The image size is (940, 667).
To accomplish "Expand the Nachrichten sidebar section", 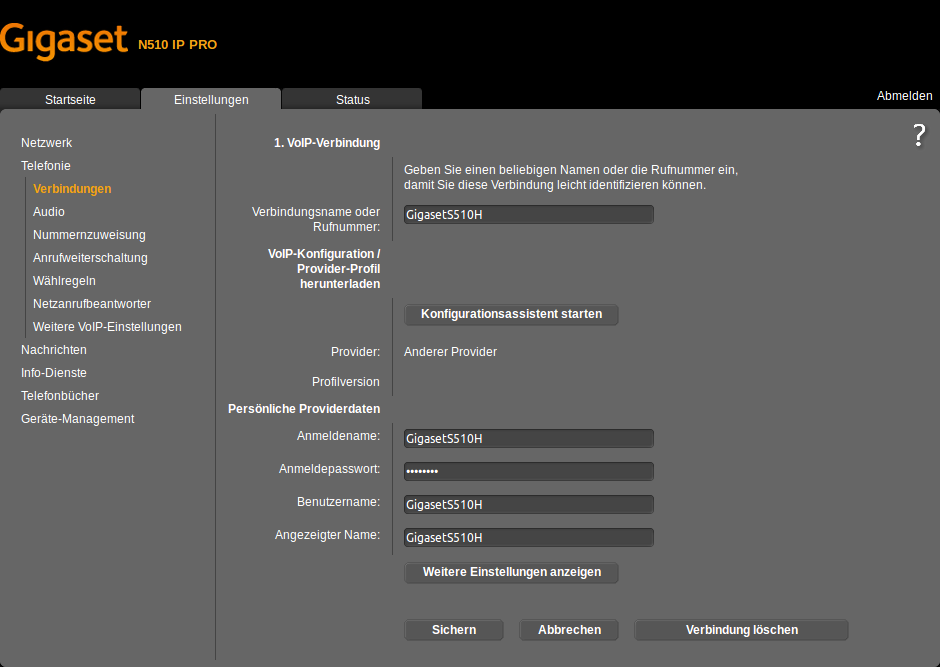I will click(x=54, y=350).
